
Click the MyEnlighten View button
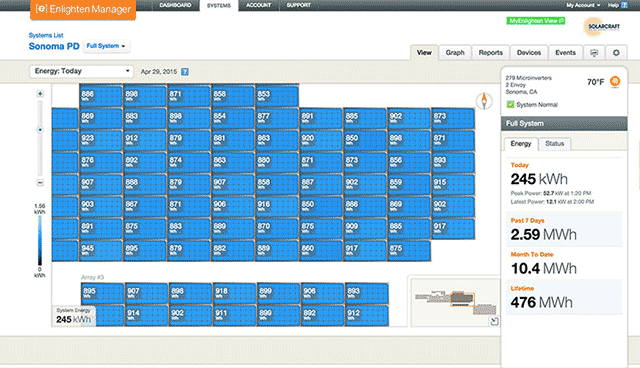[x=536, y=21]
